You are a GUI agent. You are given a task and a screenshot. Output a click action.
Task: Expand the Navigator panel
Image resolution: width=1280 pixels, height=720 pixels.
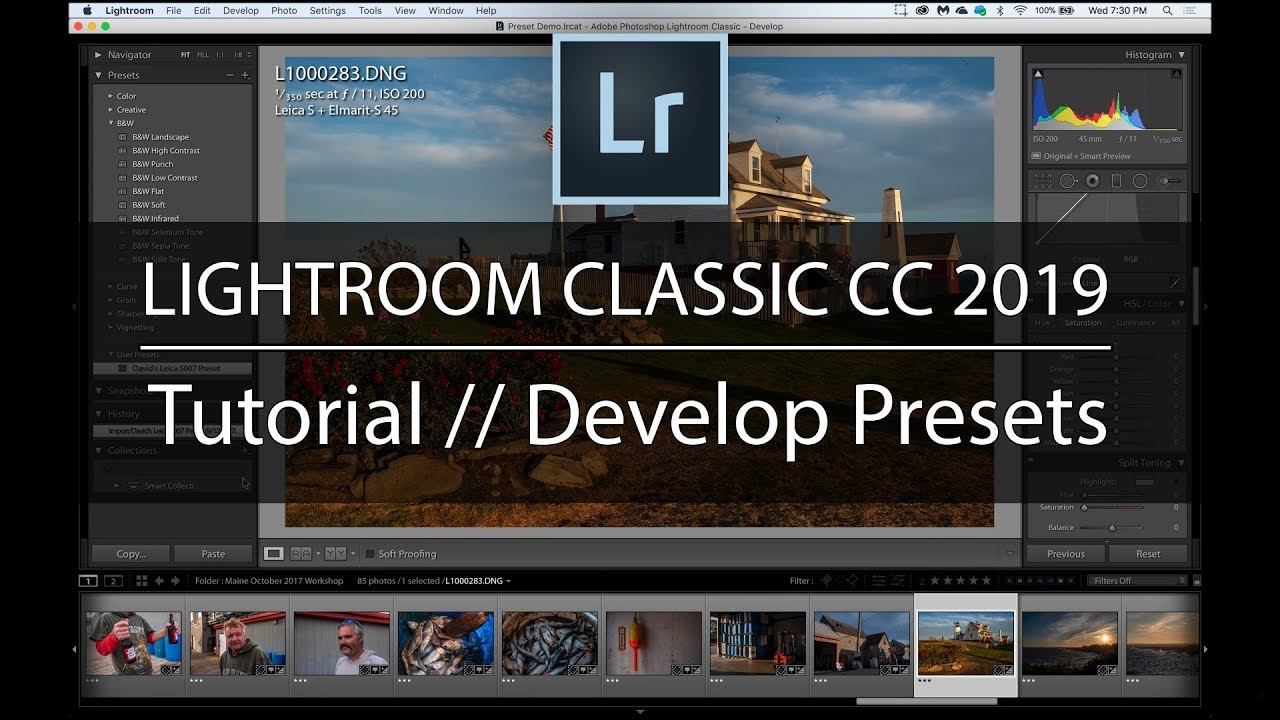(x=98, y=55)
